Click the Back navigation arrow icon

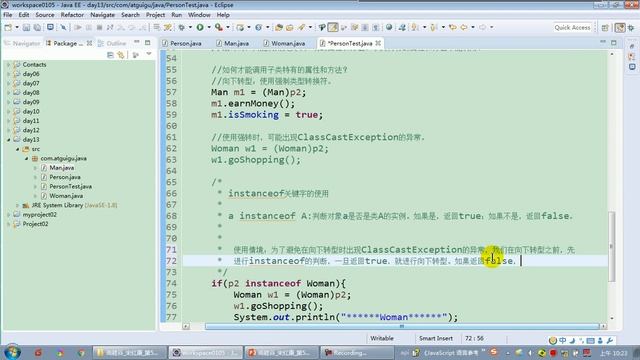pyautogui.click(x=464, y=27)
